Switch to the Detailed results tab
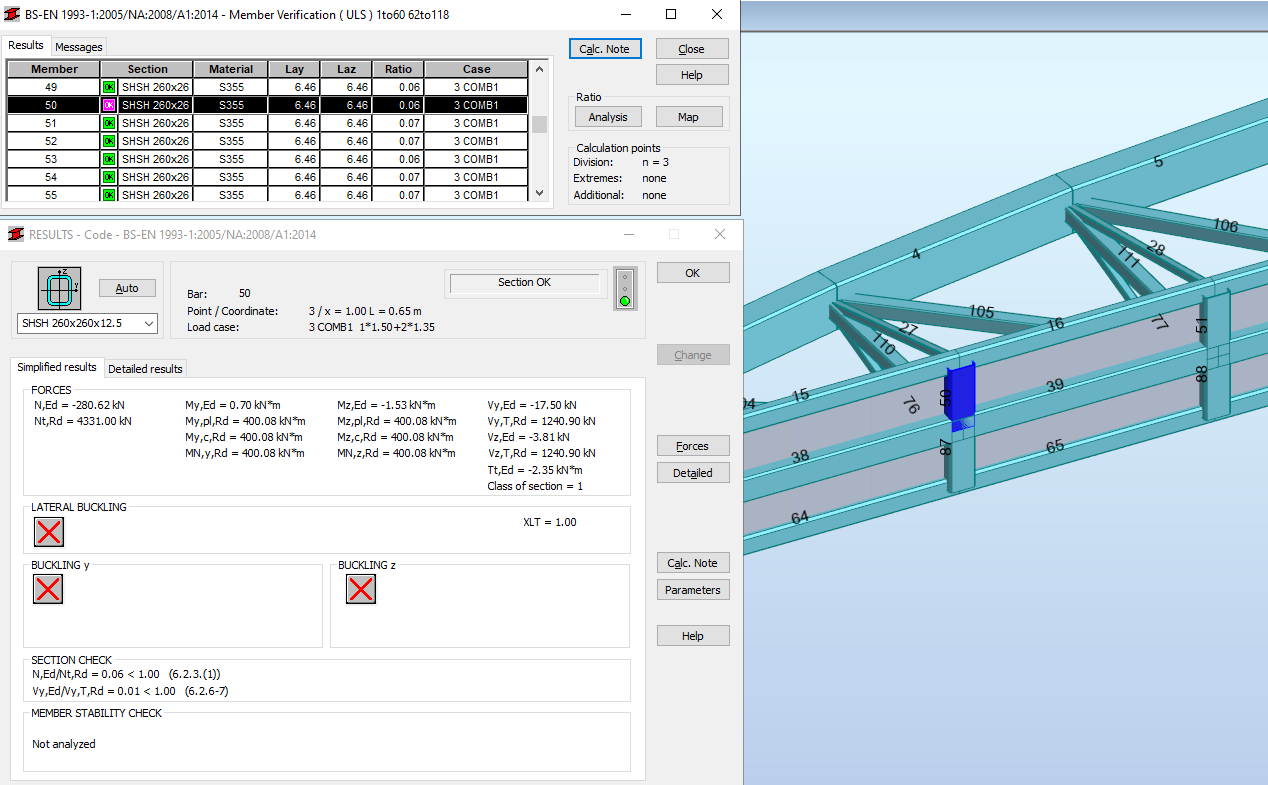 coord(145,368)
